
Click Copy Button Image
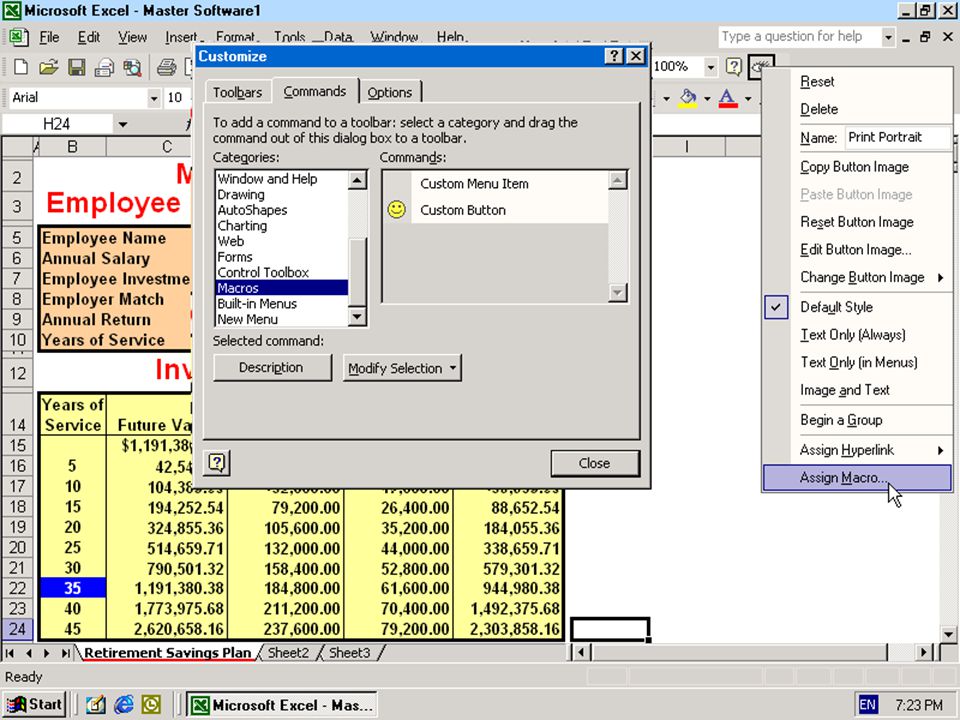coord(857,167)
